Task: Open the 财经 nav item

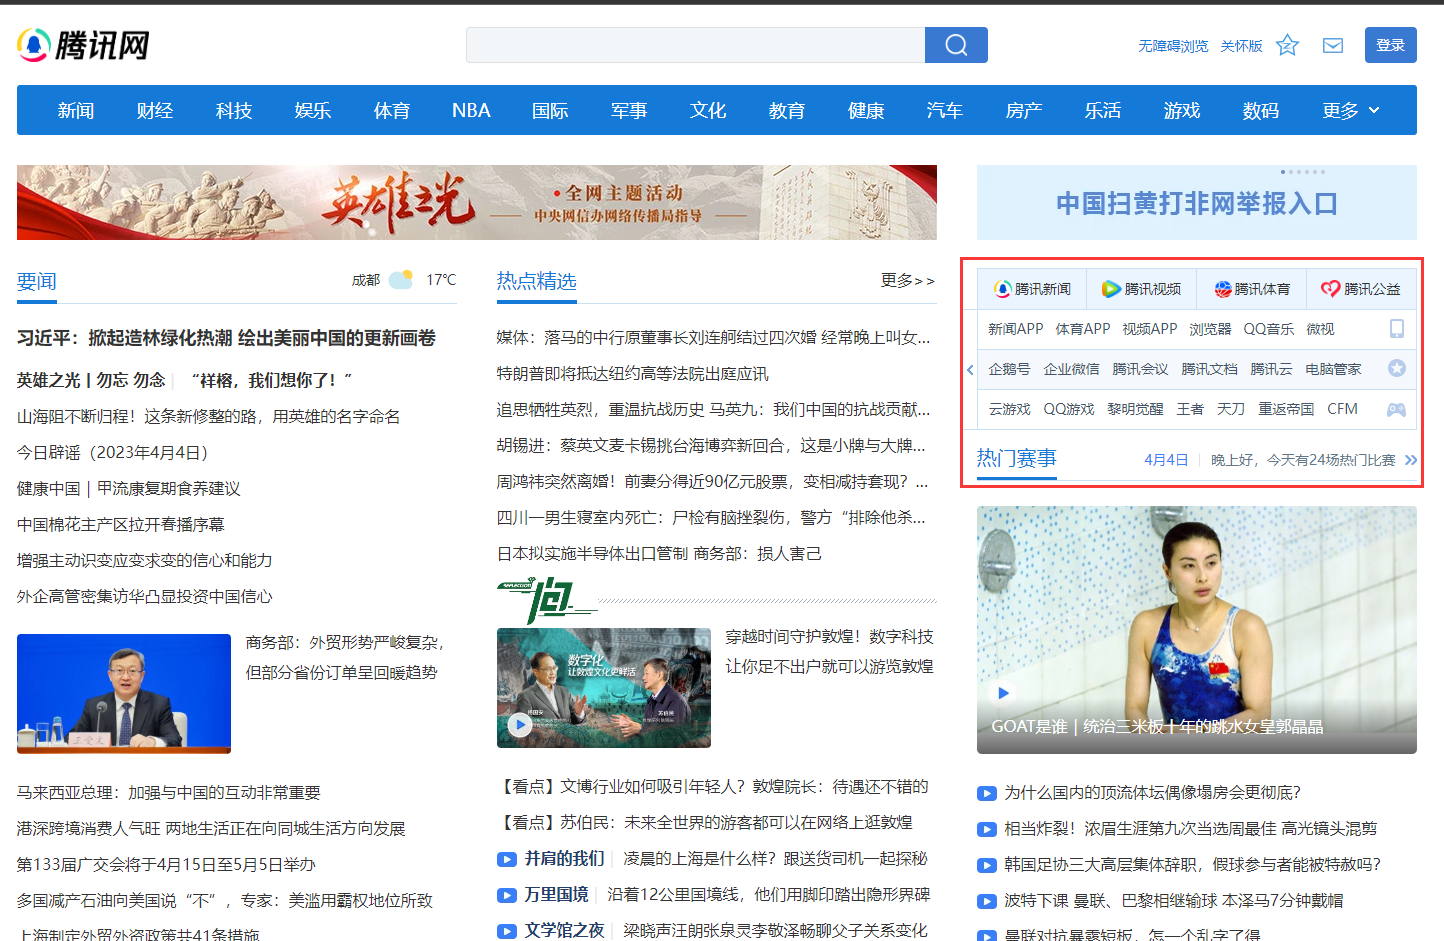Action: pyautogui.click(x=155, y=110)
